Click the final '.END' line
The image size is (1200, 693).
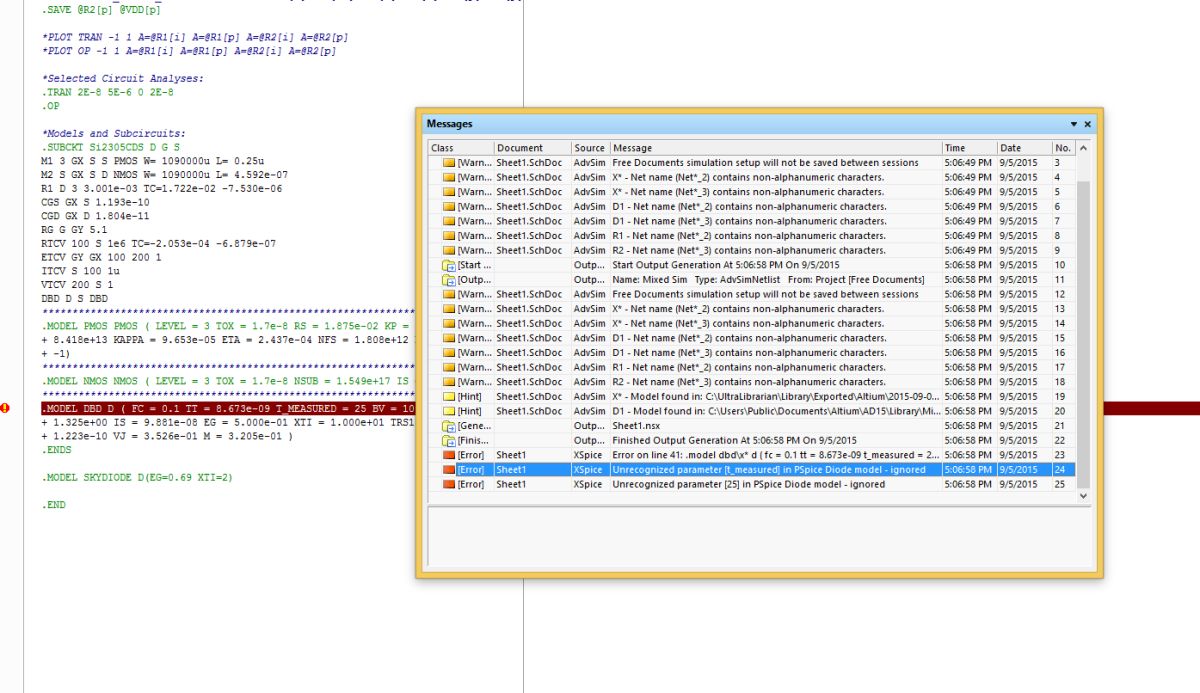click(54, 505)
